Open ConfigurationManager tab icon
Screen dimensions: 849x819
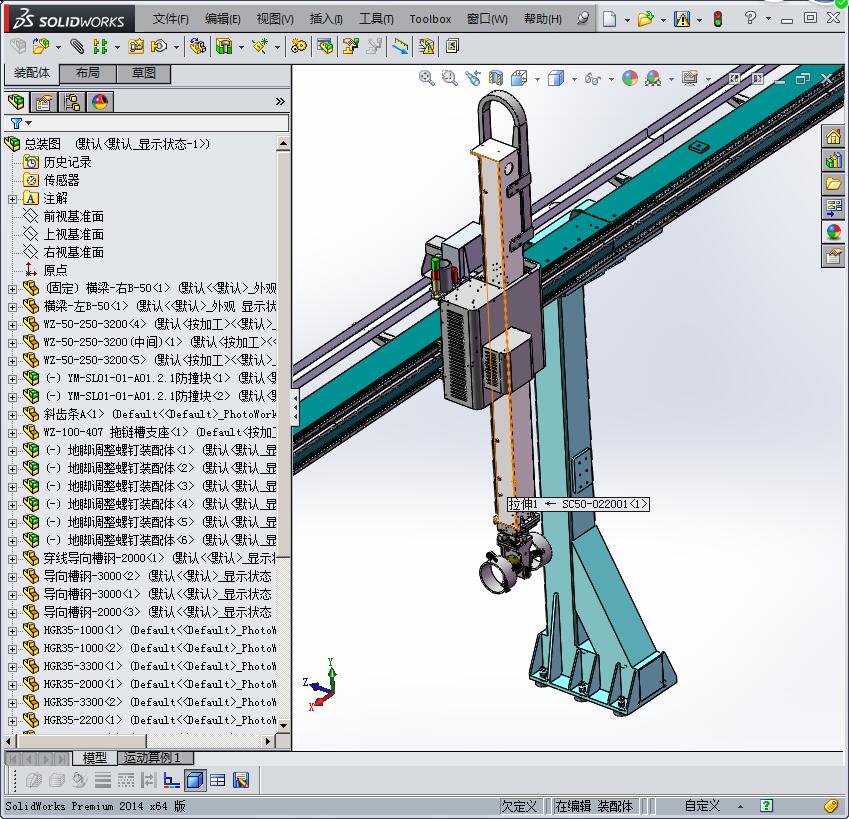(71, 102)
